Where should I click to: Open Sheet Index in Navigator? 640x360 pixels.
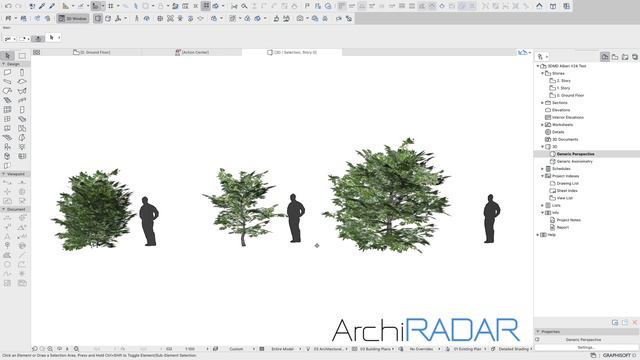pos(567,191)
